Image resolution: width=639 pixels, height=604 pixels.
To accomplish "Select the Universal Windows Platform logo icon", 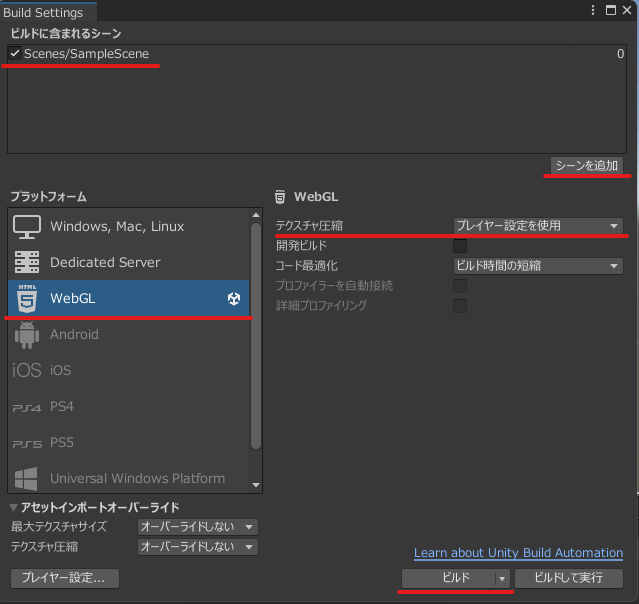I will pyautogui.click(x=26, y=478).
